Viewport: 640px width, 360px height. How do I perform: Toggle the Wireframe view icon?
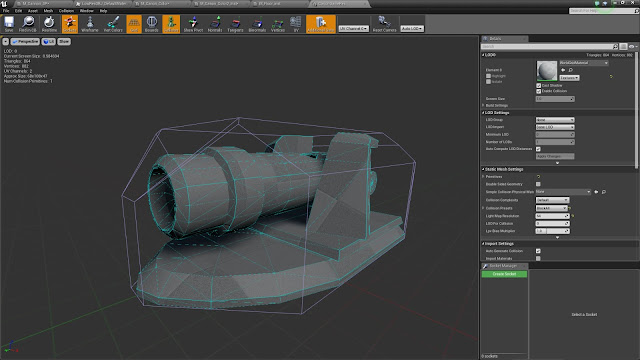(90, 24)
